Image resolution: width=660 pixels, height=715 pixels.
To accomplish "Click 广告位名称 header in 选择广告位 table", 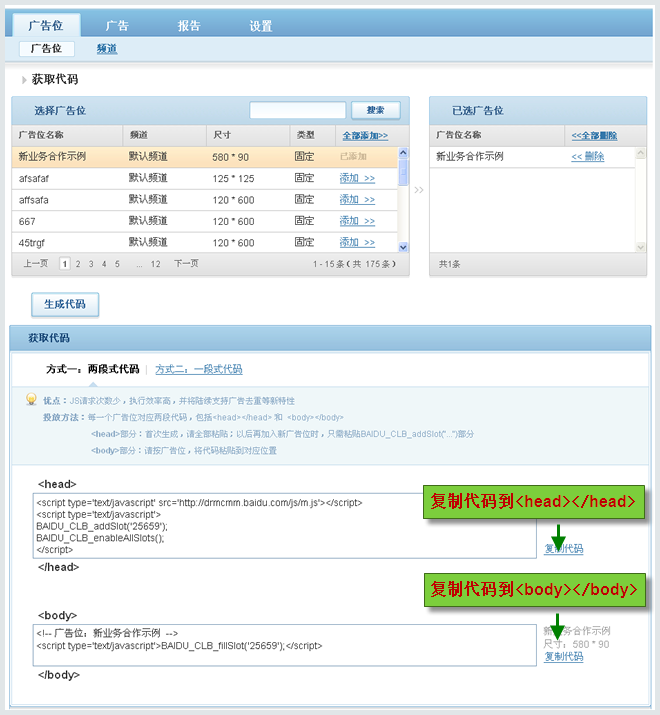I will click(41, 135).
